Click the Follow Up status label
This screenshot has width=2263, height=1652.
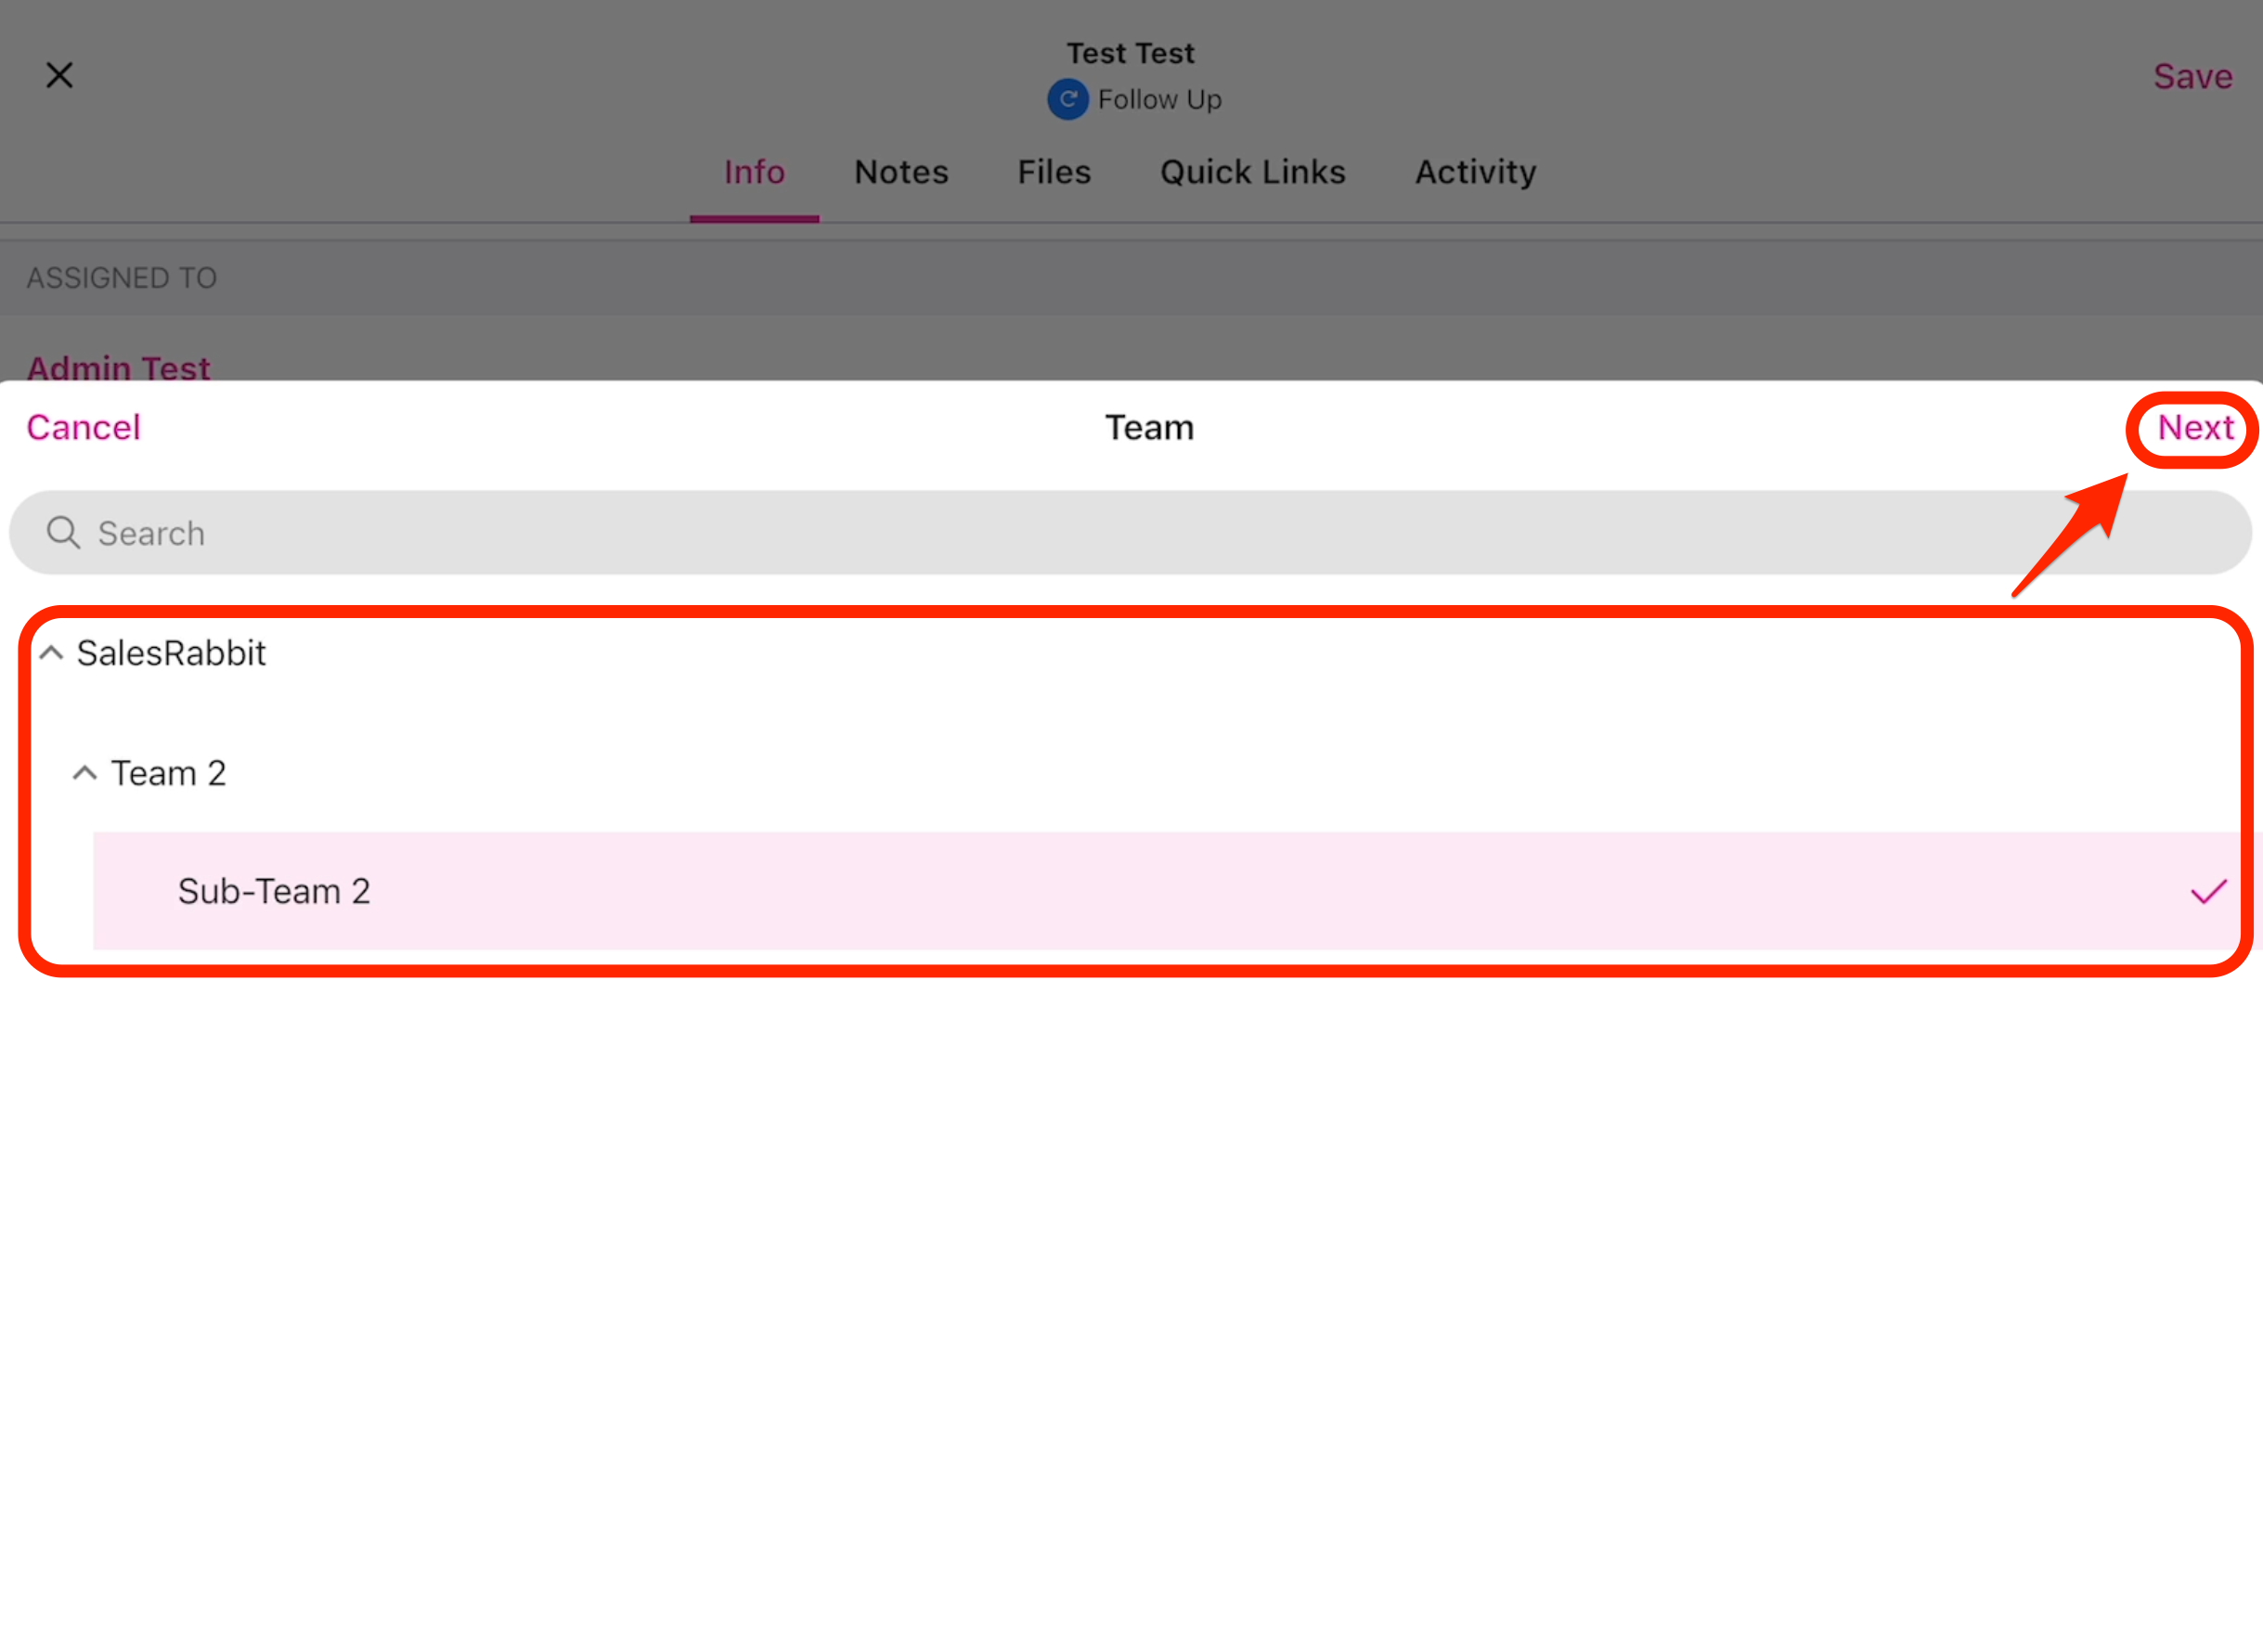pos(1159,99)
